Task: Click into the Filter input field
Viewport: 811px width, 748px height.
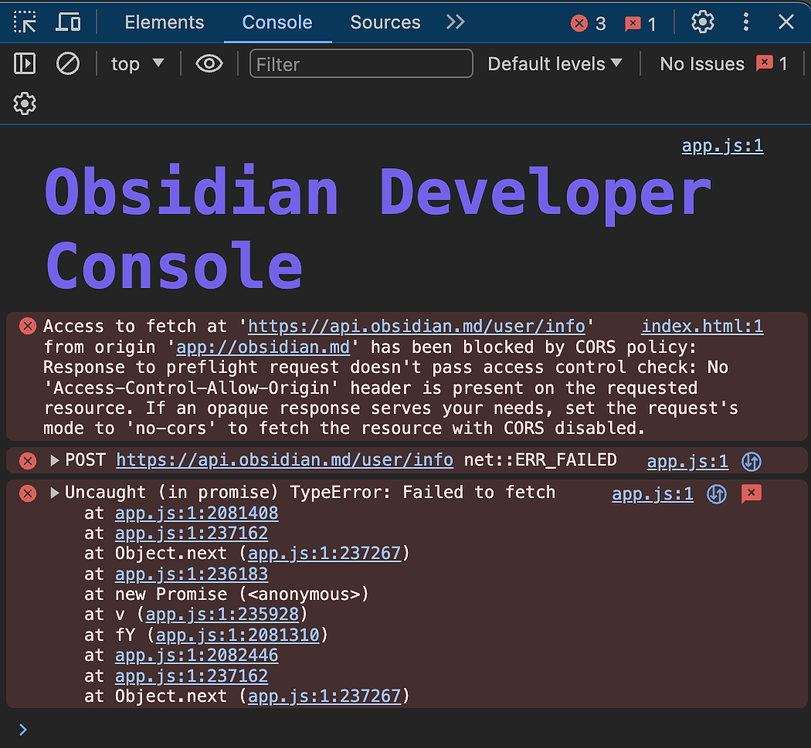Action: (360, 63)
